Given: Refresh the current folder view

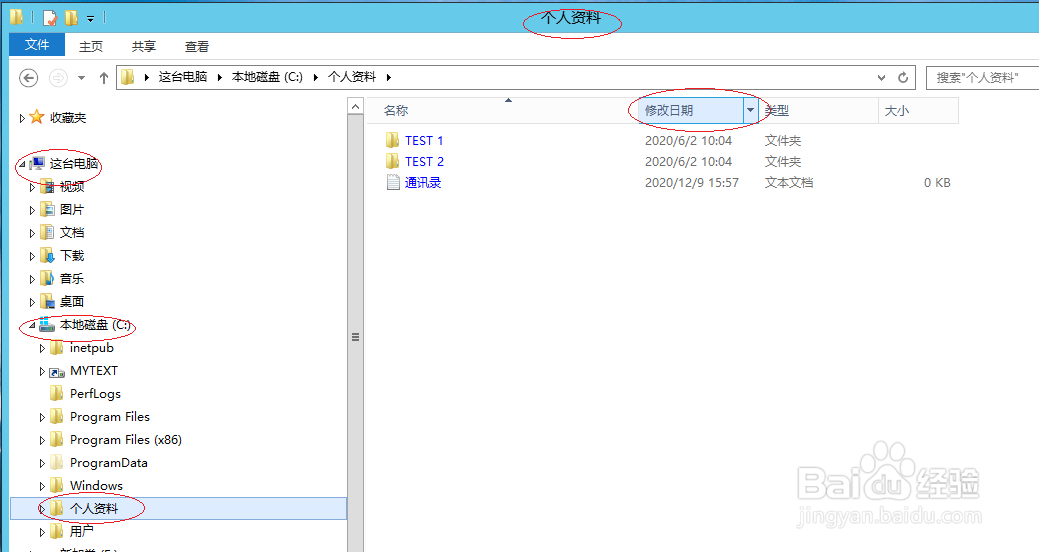Looking at the screenshot, I should coord(902,78).
